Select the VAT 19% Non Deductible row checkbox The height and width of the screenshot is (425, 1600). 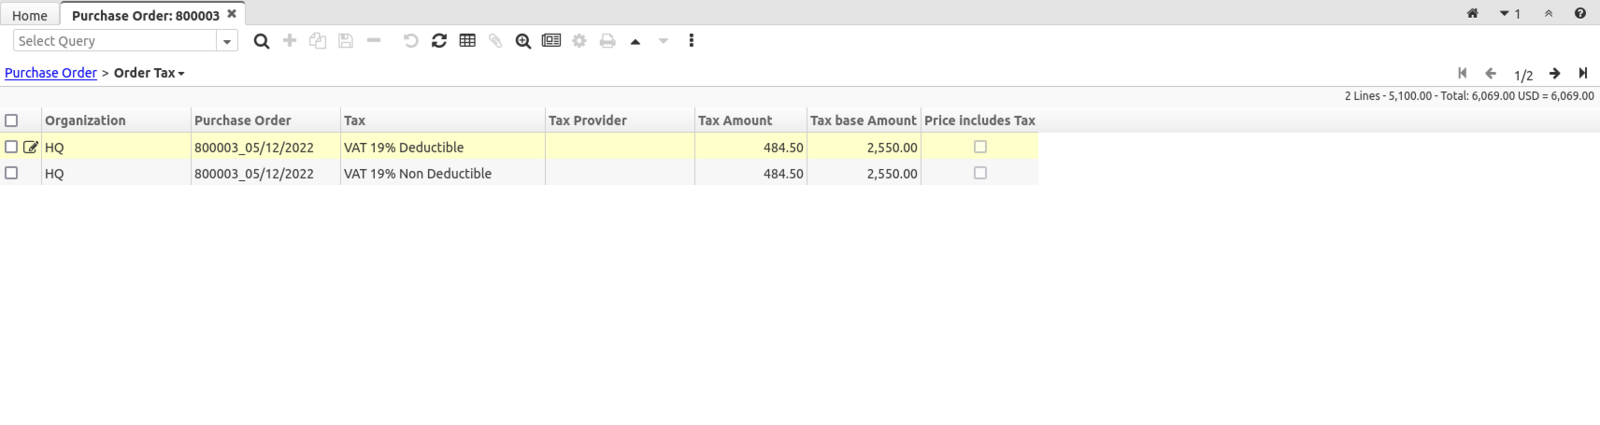12,173
